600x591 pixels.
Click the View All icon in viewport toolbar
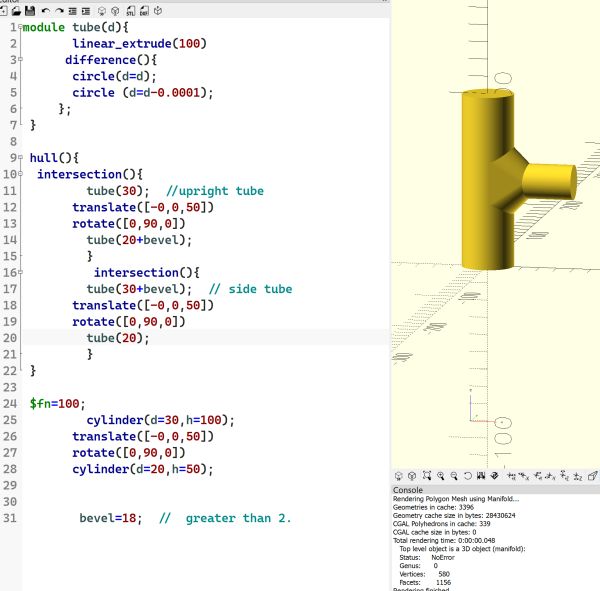(427, 476)
